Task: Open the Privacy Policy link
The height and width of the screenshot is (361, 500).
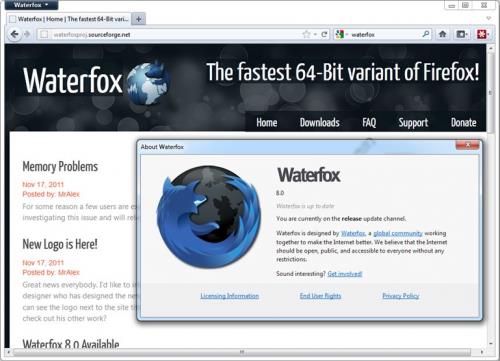Action: [400, 296]
